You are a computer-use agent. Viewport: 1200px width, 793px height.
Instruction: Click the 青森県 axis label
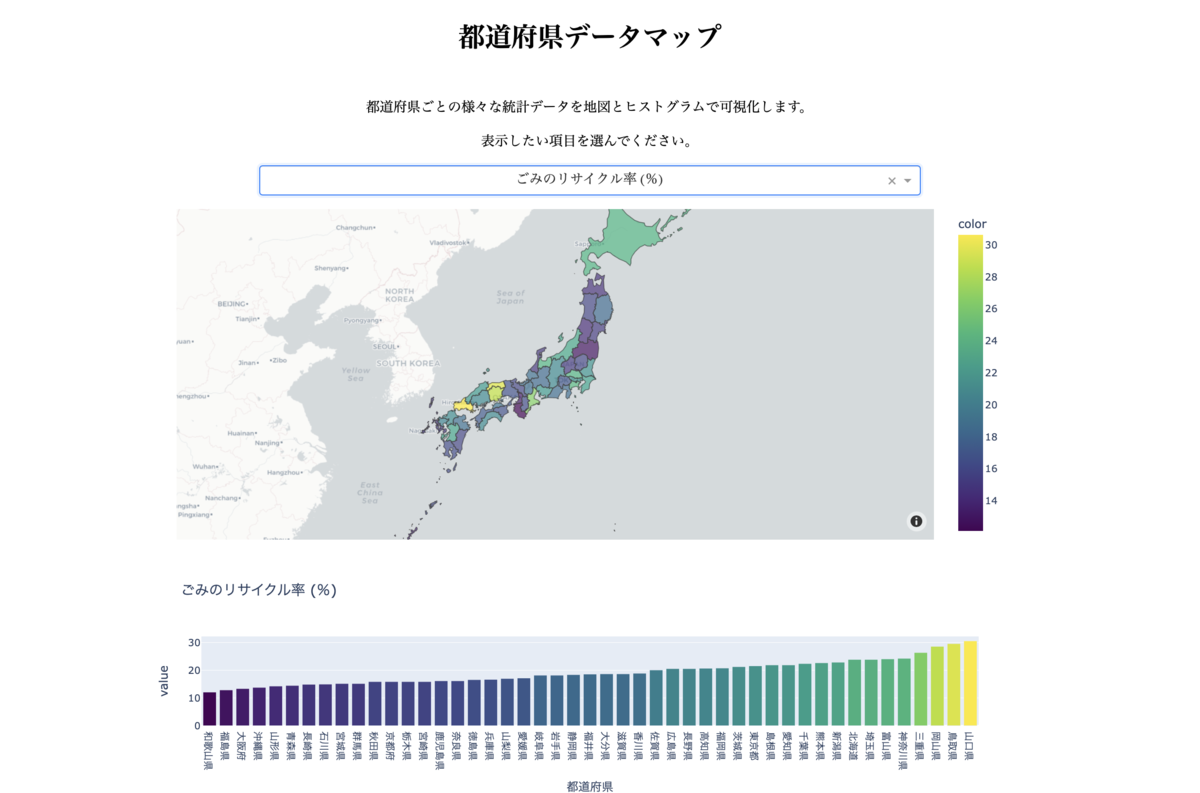292,745
